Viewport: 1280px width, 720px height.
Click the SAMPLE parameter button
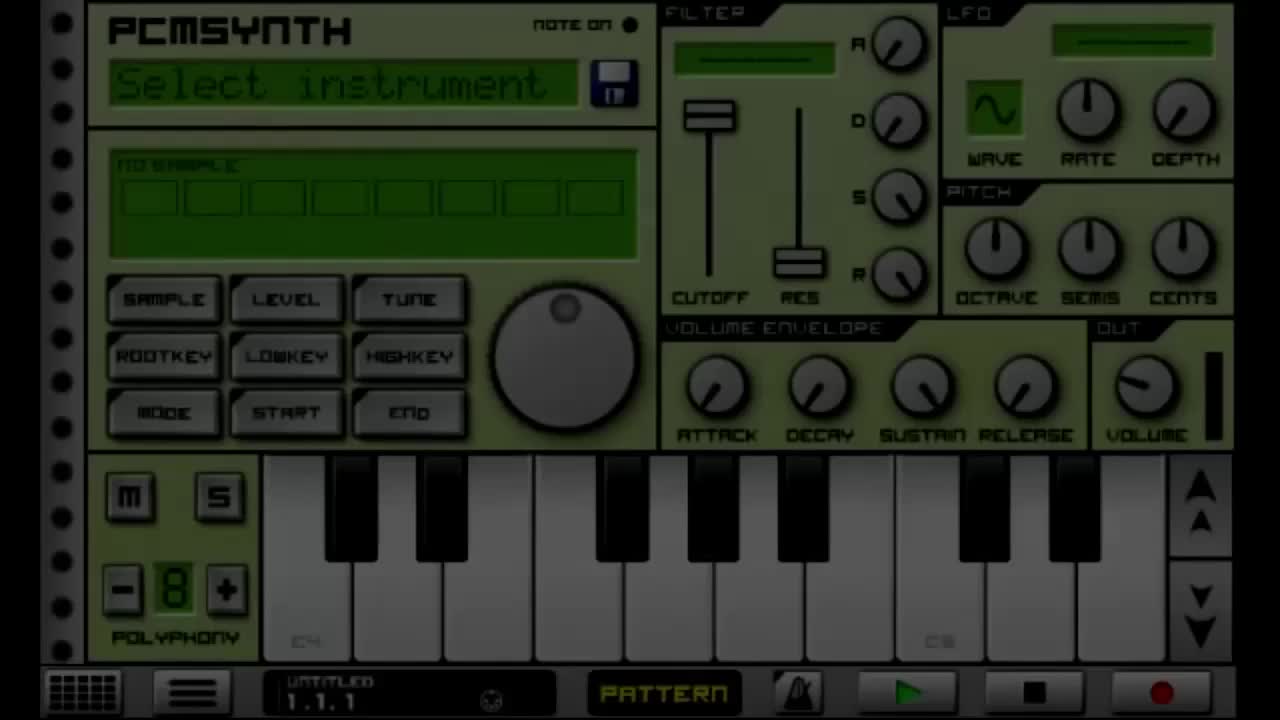tap(164, 300)
